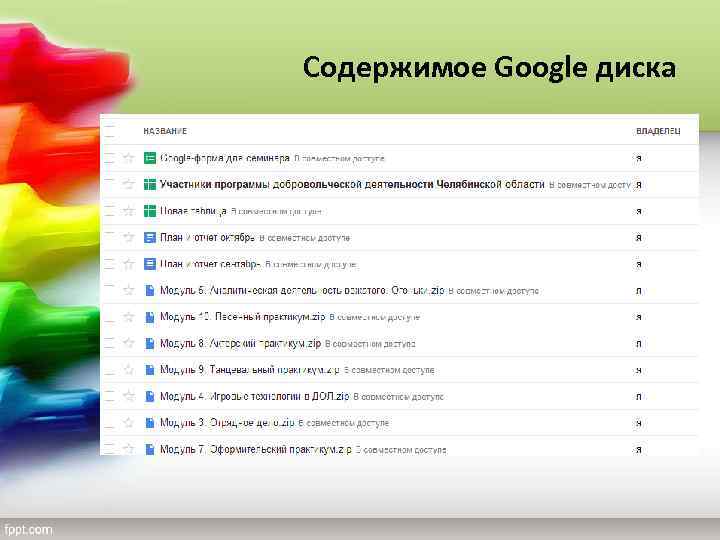Viewport: 720px width, 540px height.
Task: Click owner cell 'я' in Google-форма row
Action: coord(639,158)
